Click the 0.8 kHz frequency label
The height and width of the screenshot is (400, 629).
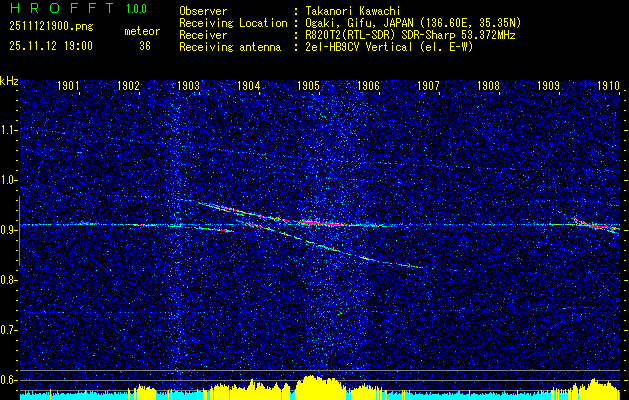click(x=8, y=280)
